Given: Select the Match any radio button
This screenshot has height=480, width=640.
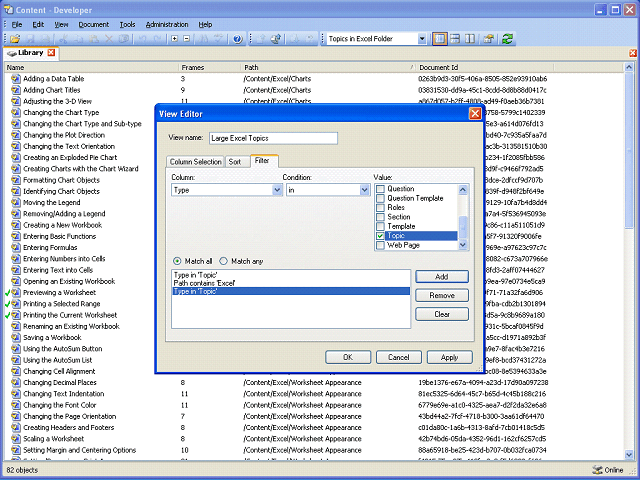Looking at the screenshot, I should tap(224, 261).
